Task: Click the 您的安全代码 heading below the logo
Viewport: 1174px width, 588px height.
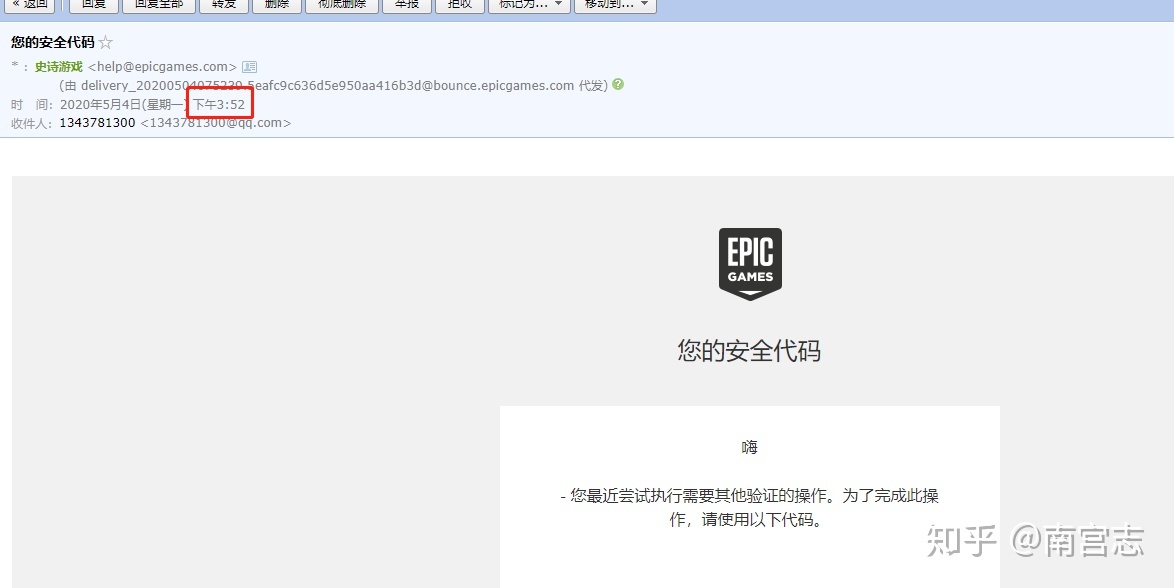Action: (x=749, y=351)
